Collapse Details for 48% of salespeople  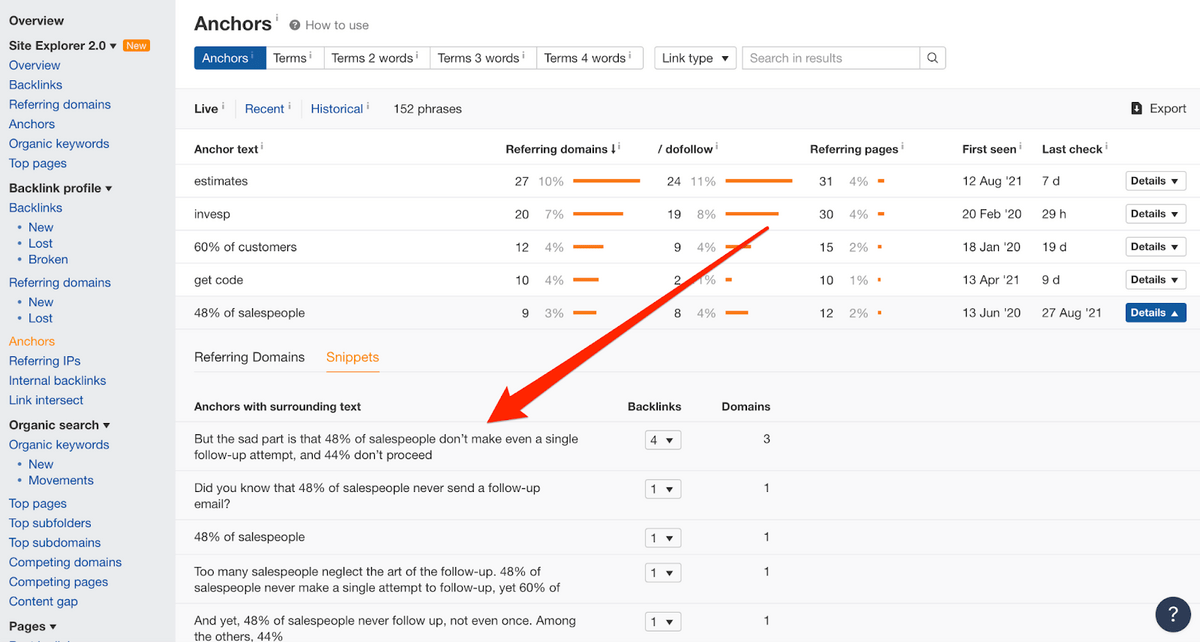click(x=1155, y=313)
